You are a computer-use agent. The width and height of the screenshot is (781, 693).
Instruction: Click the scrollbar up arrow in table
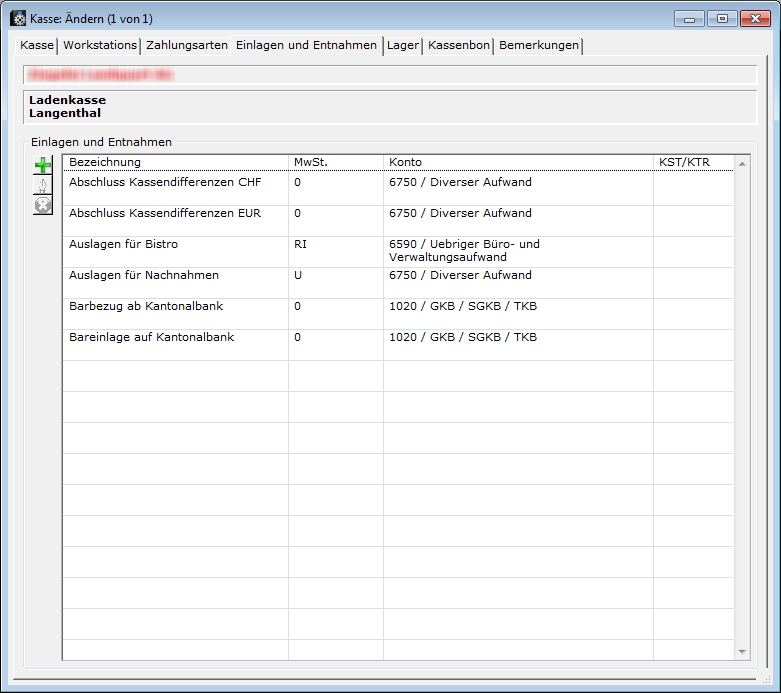click(x=742, y=163)
